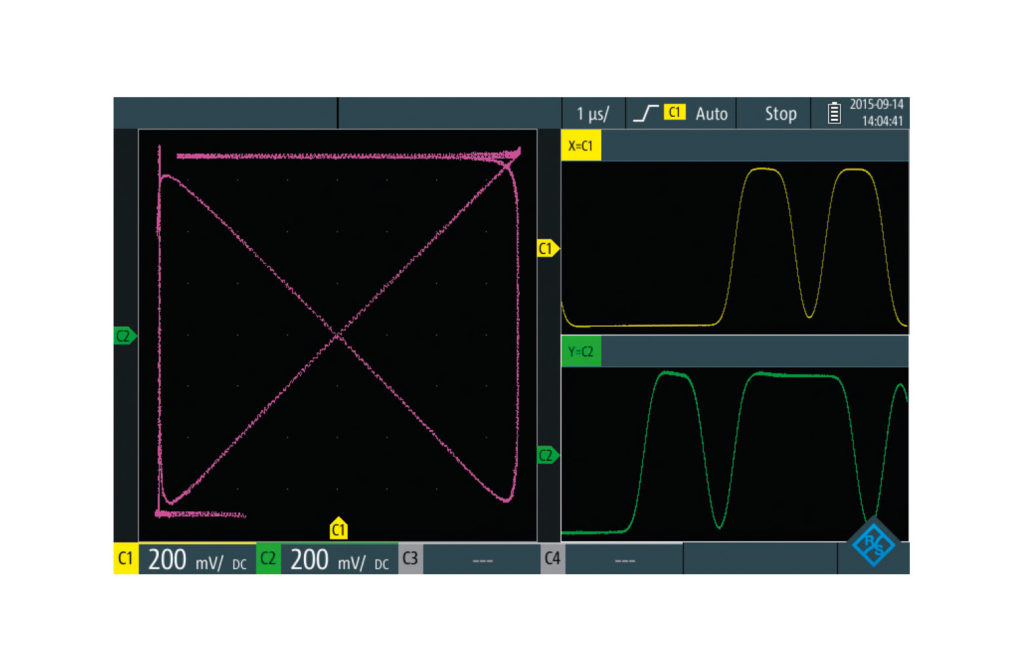Toggle channel C1 via its yellow label

(x=124, y=560)
